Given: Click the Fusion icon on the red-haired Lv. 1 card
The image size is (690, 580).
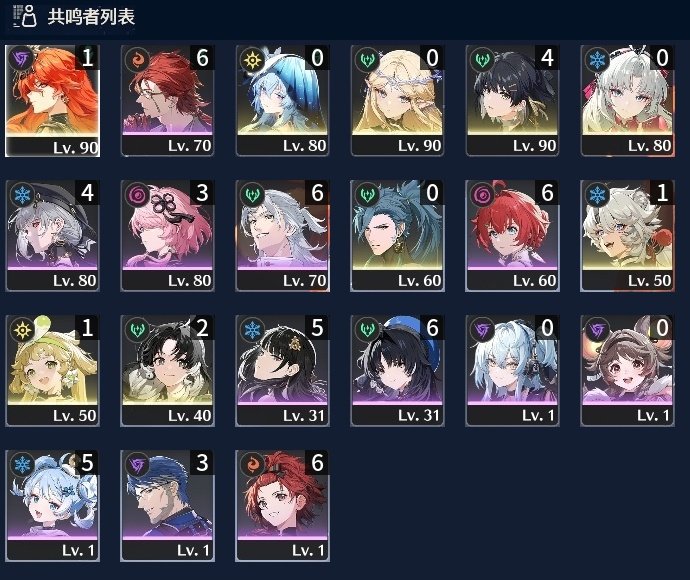Looking at the screenshot, I should pyautogui.click(x=252, y=464).
